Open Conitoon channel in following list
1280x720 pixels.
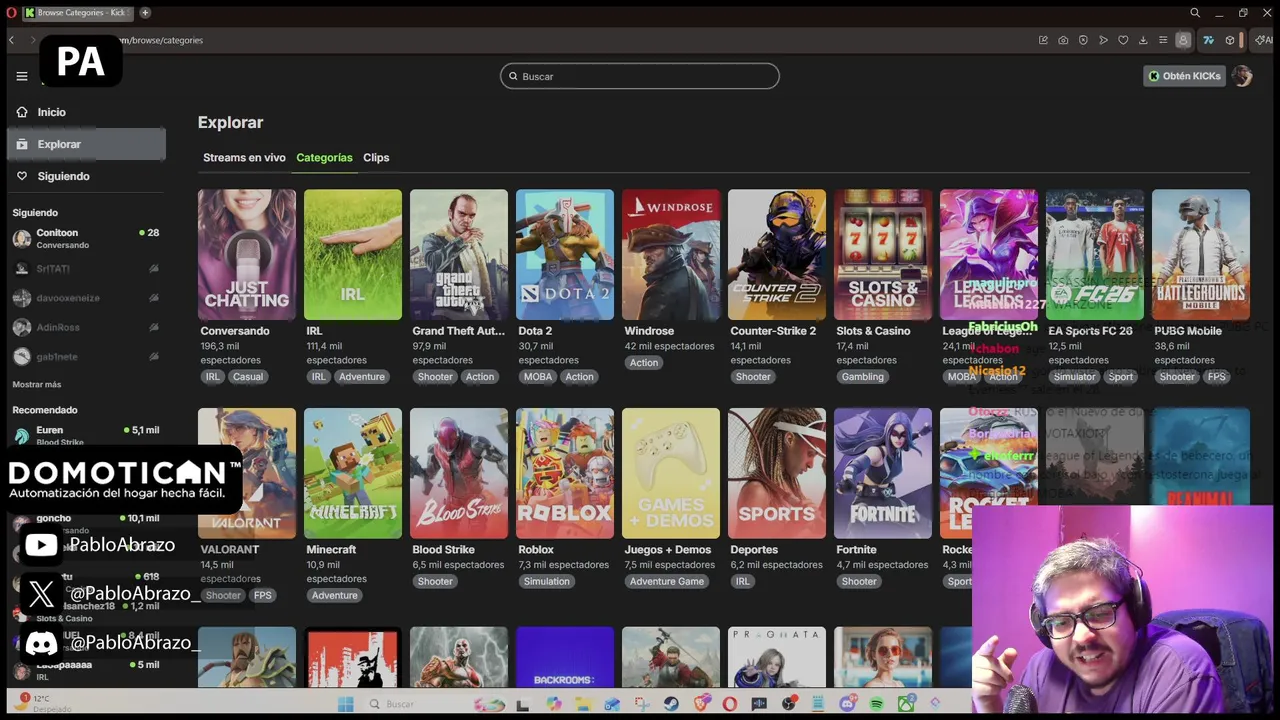tap(86, 238)
